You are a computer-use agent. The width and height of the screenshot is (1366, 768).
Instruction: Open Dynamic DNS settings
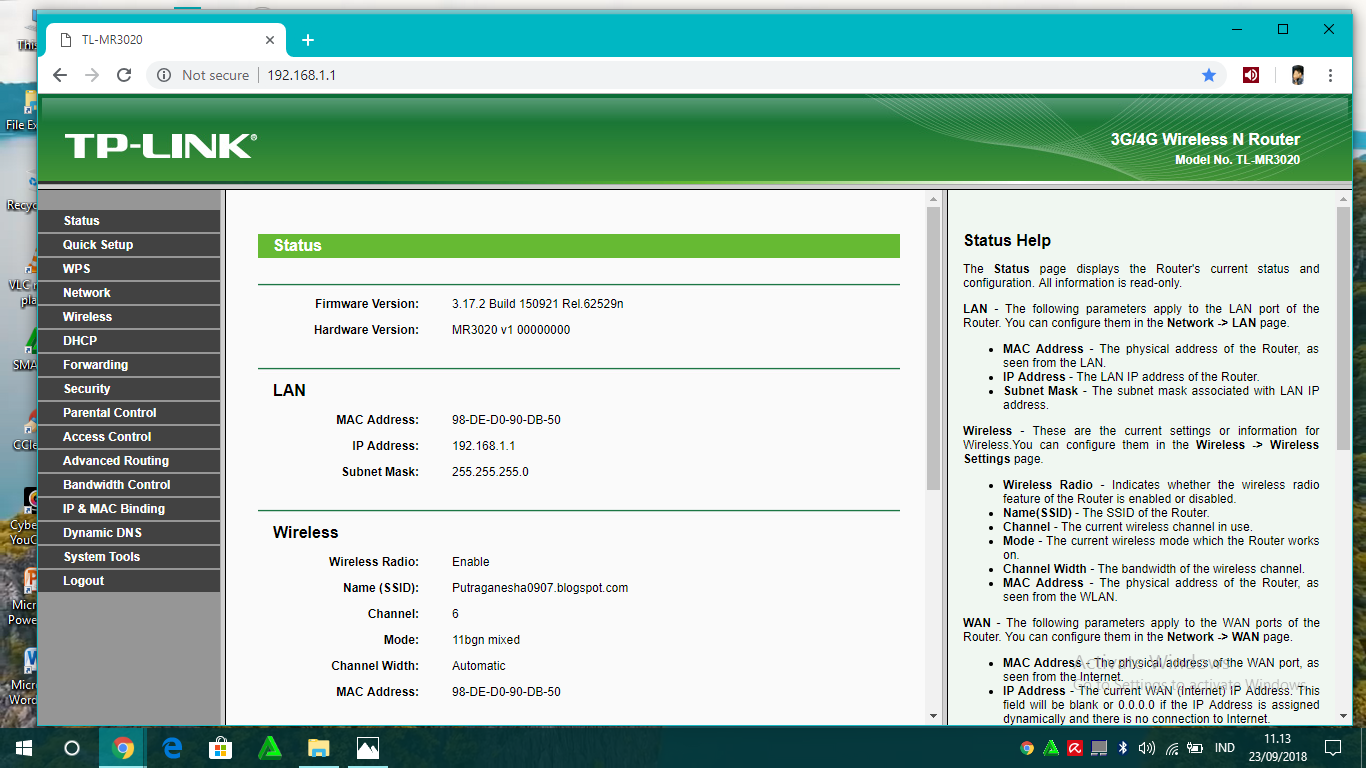click(128, 533)
